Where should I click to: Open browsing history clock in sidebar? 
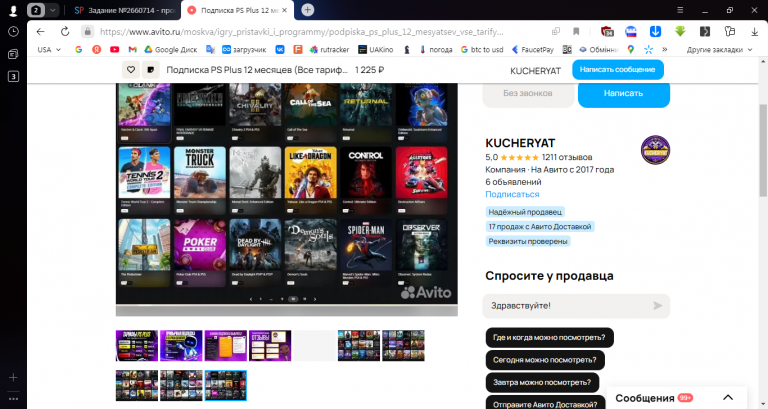tap(13, 32)
